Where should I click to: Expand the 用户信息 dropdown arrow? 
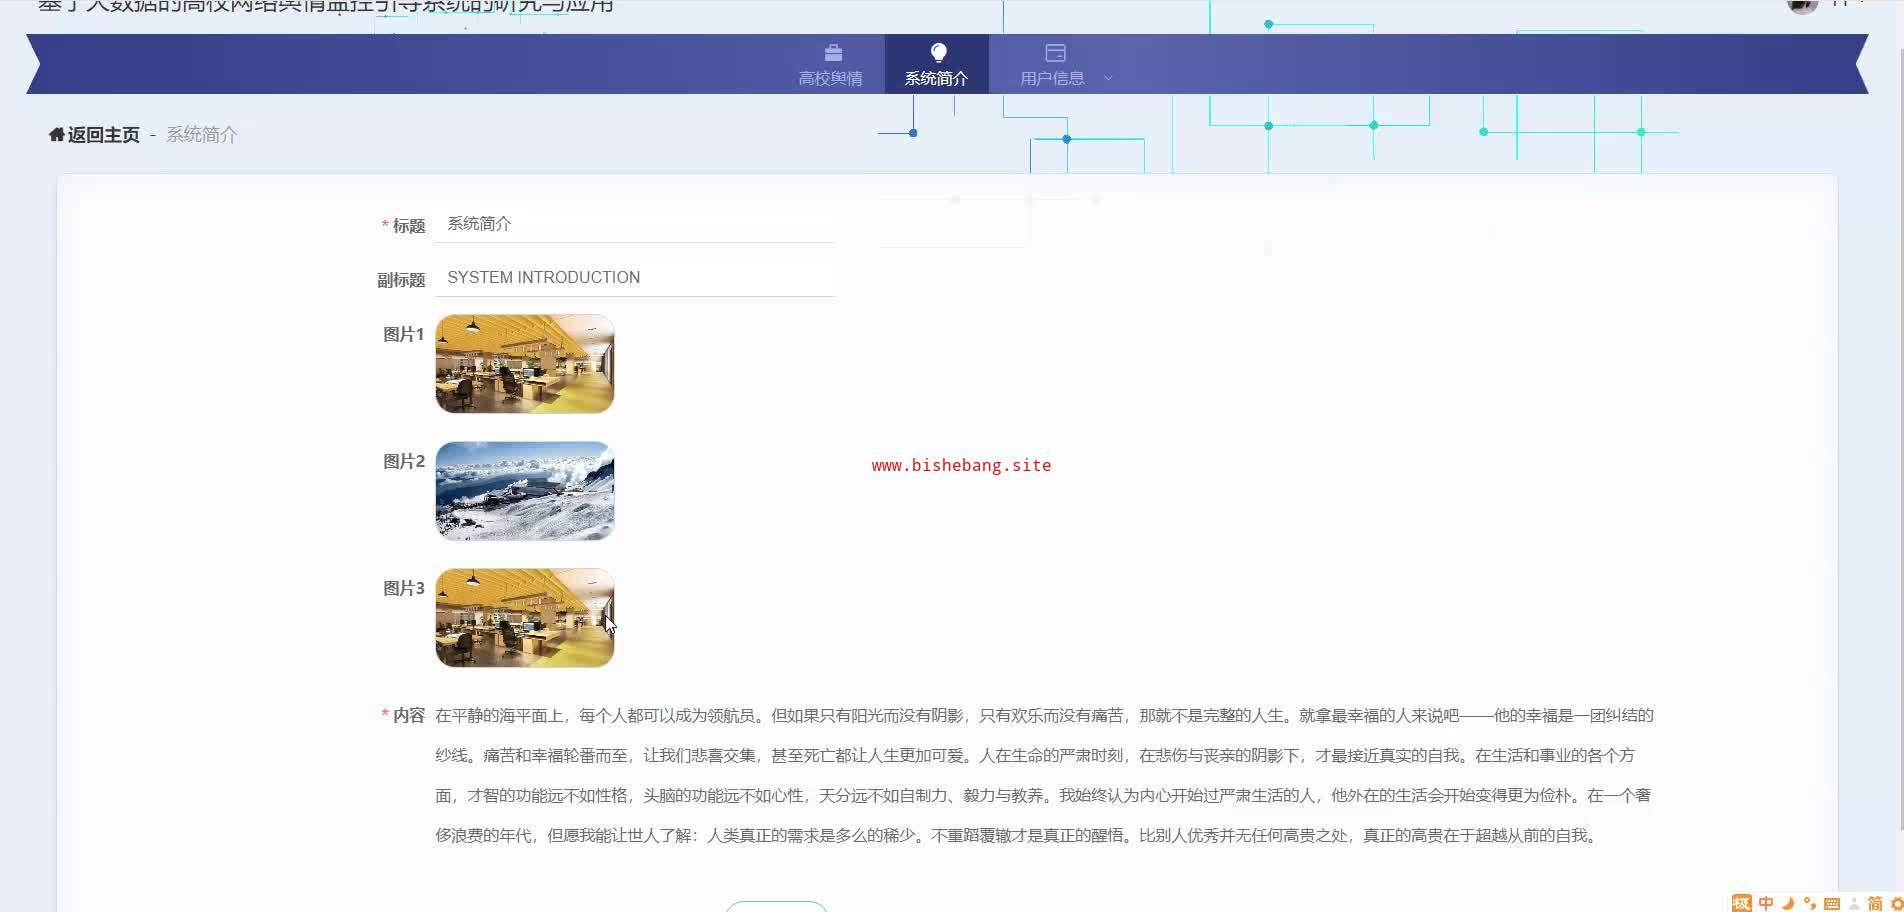click(1108, 78)
